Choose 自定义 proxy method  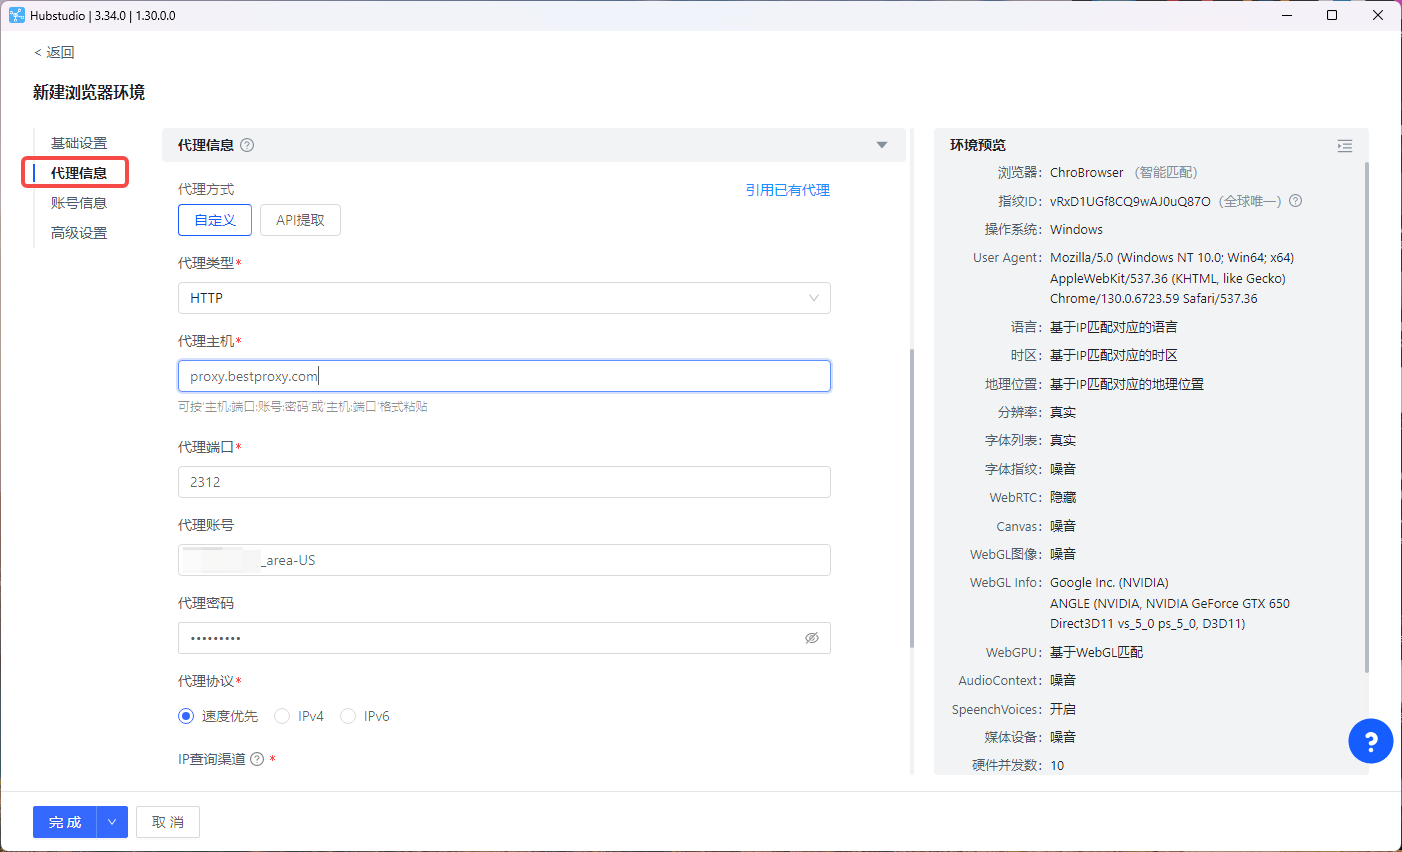(x=215, y=220)
